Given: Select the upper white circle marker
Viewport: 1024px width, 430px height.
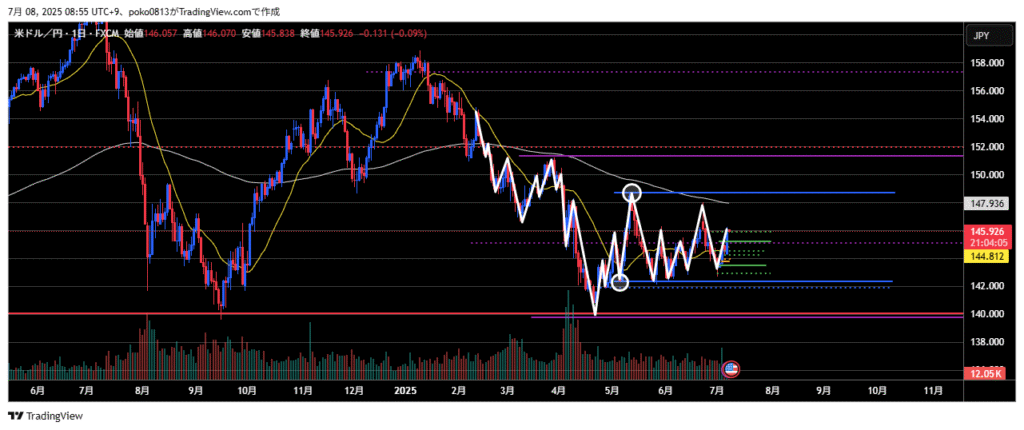Looking at the screenshot, I should click(631, 193).
